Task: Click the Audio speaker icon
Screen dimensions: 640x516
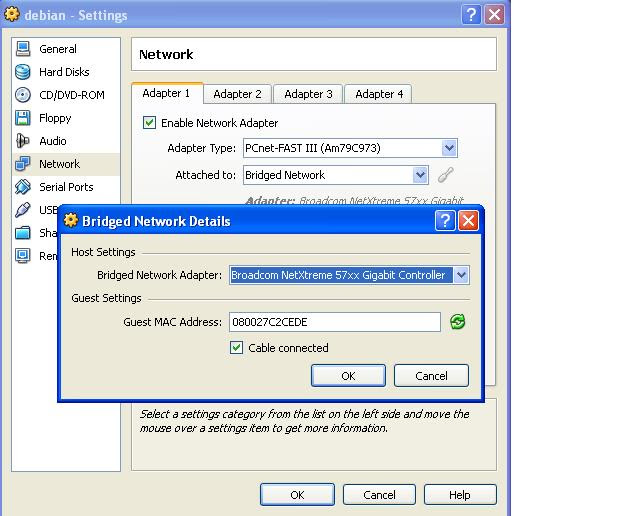Action: 23,141
